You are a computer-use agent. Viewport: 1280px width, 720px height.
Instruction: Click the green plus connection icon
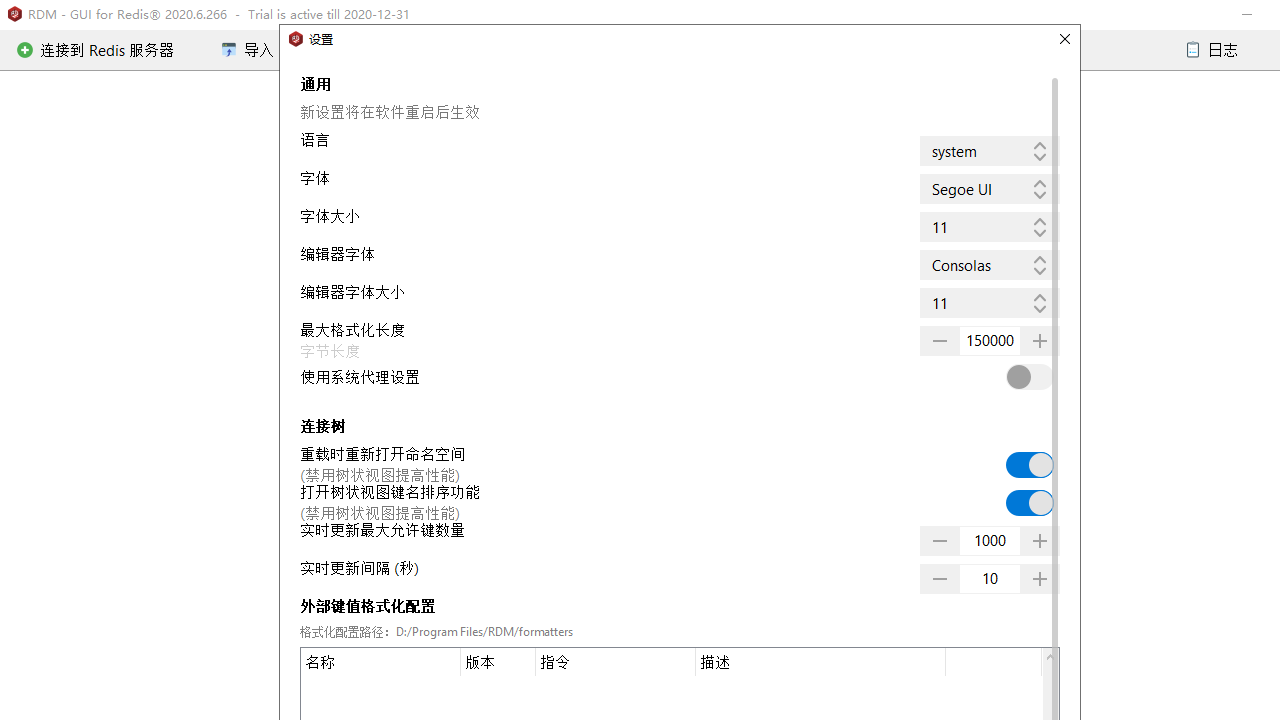[25, 50]
